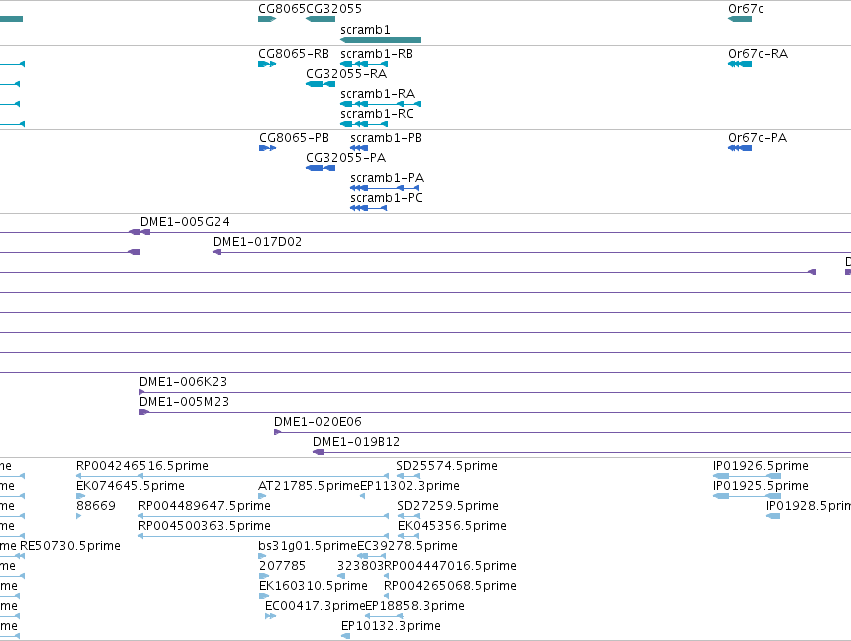Image resolution: width=851 pixels, height=641 pixels.
Task: Select the bs31g01.5prime EST label
Action: tap(307, 545)
